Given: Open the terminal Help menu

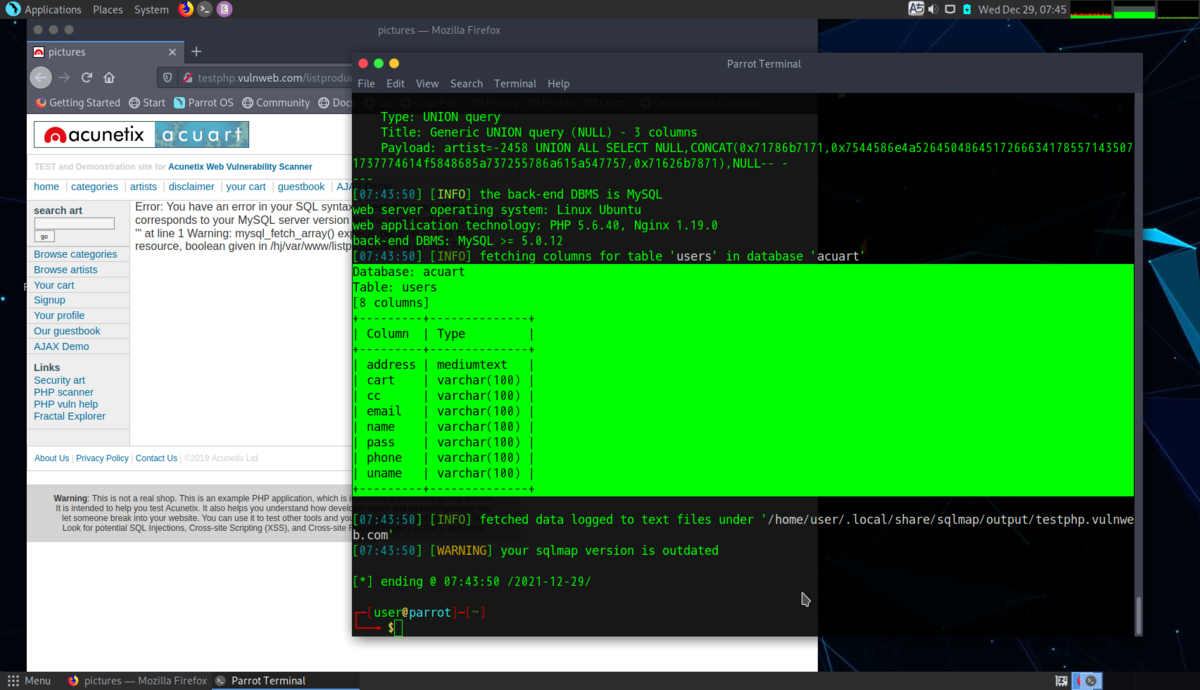Looking at the screenshot, I should tap(558, 84).
